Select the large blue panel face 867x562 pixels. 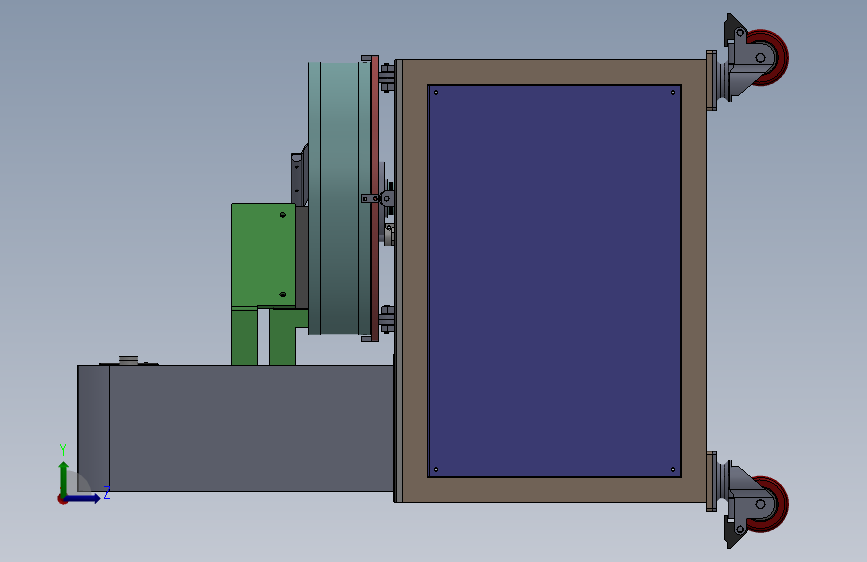[554, 280]
